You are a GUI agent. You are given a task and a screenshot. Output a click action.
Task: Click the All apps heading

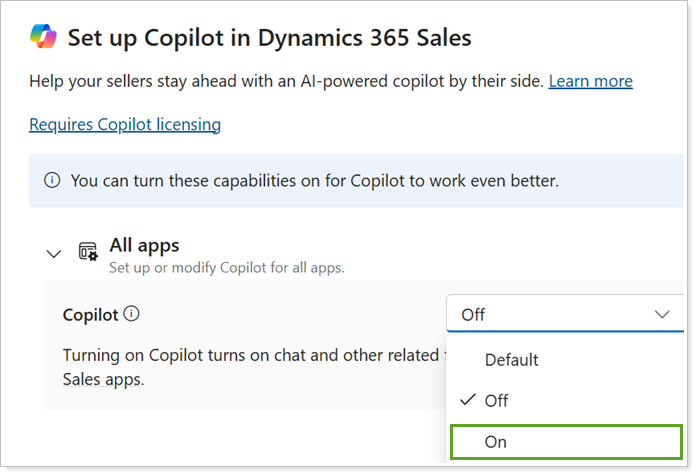144,244
